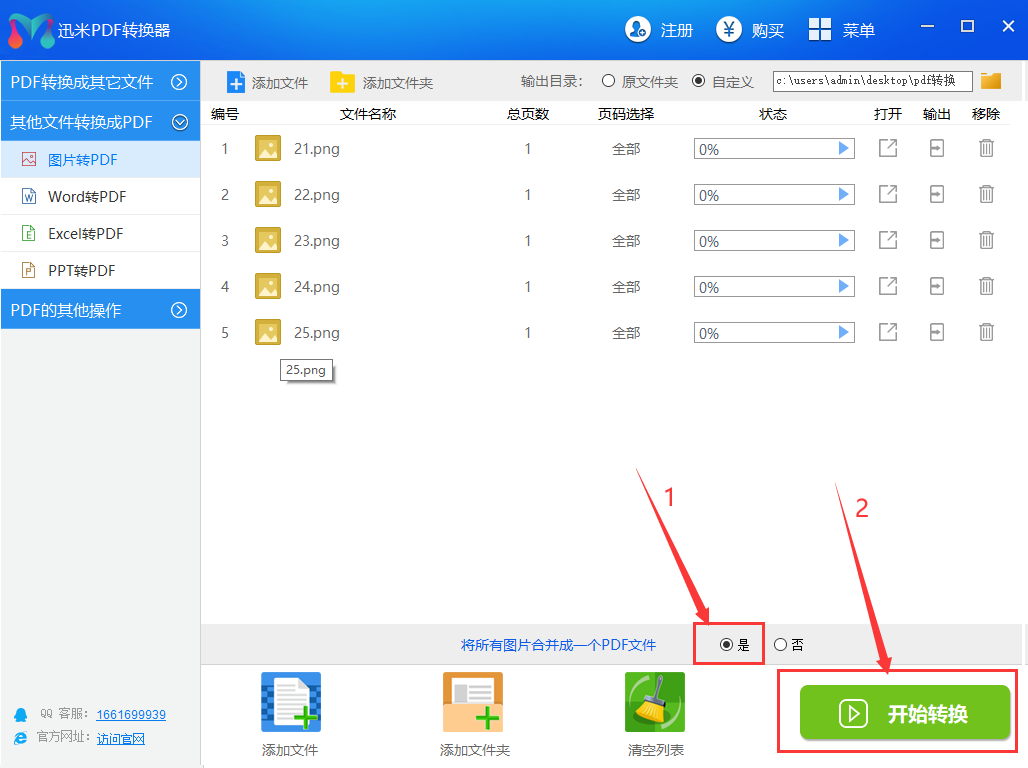Expand the PDF的其他操作 section
The image size is (1028, 768).
click(x=180, y=310)
